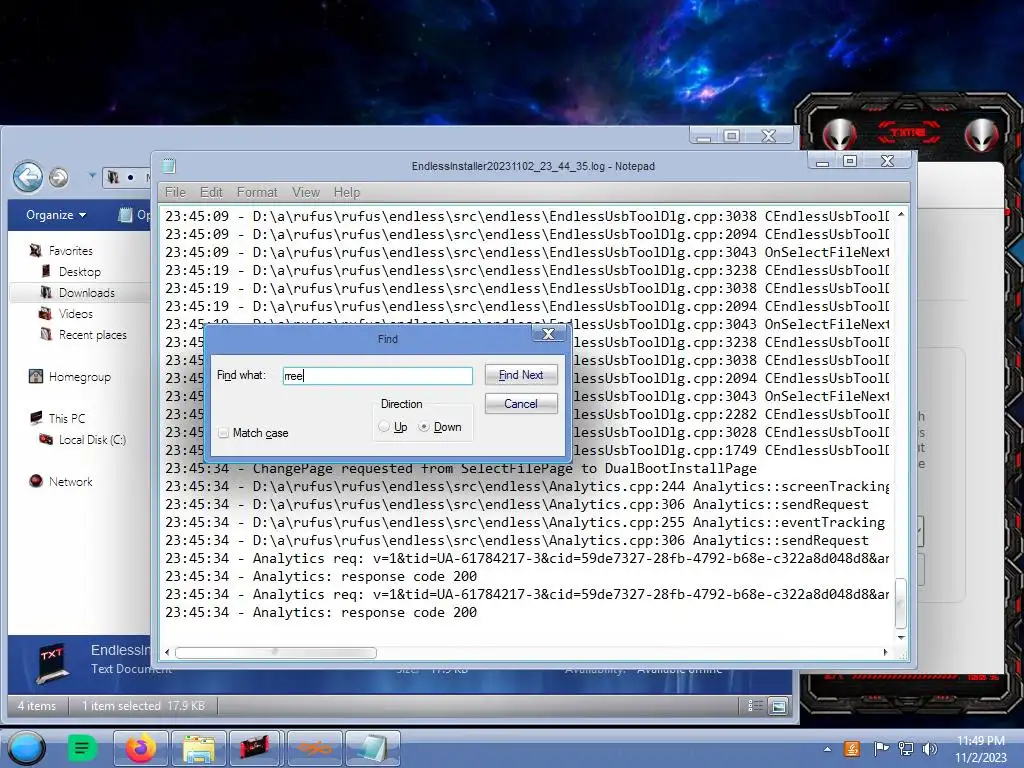Click Notepad vertical scrollbar up arrow
Viewport: 1024px width, 768px height.
point(901,214)
